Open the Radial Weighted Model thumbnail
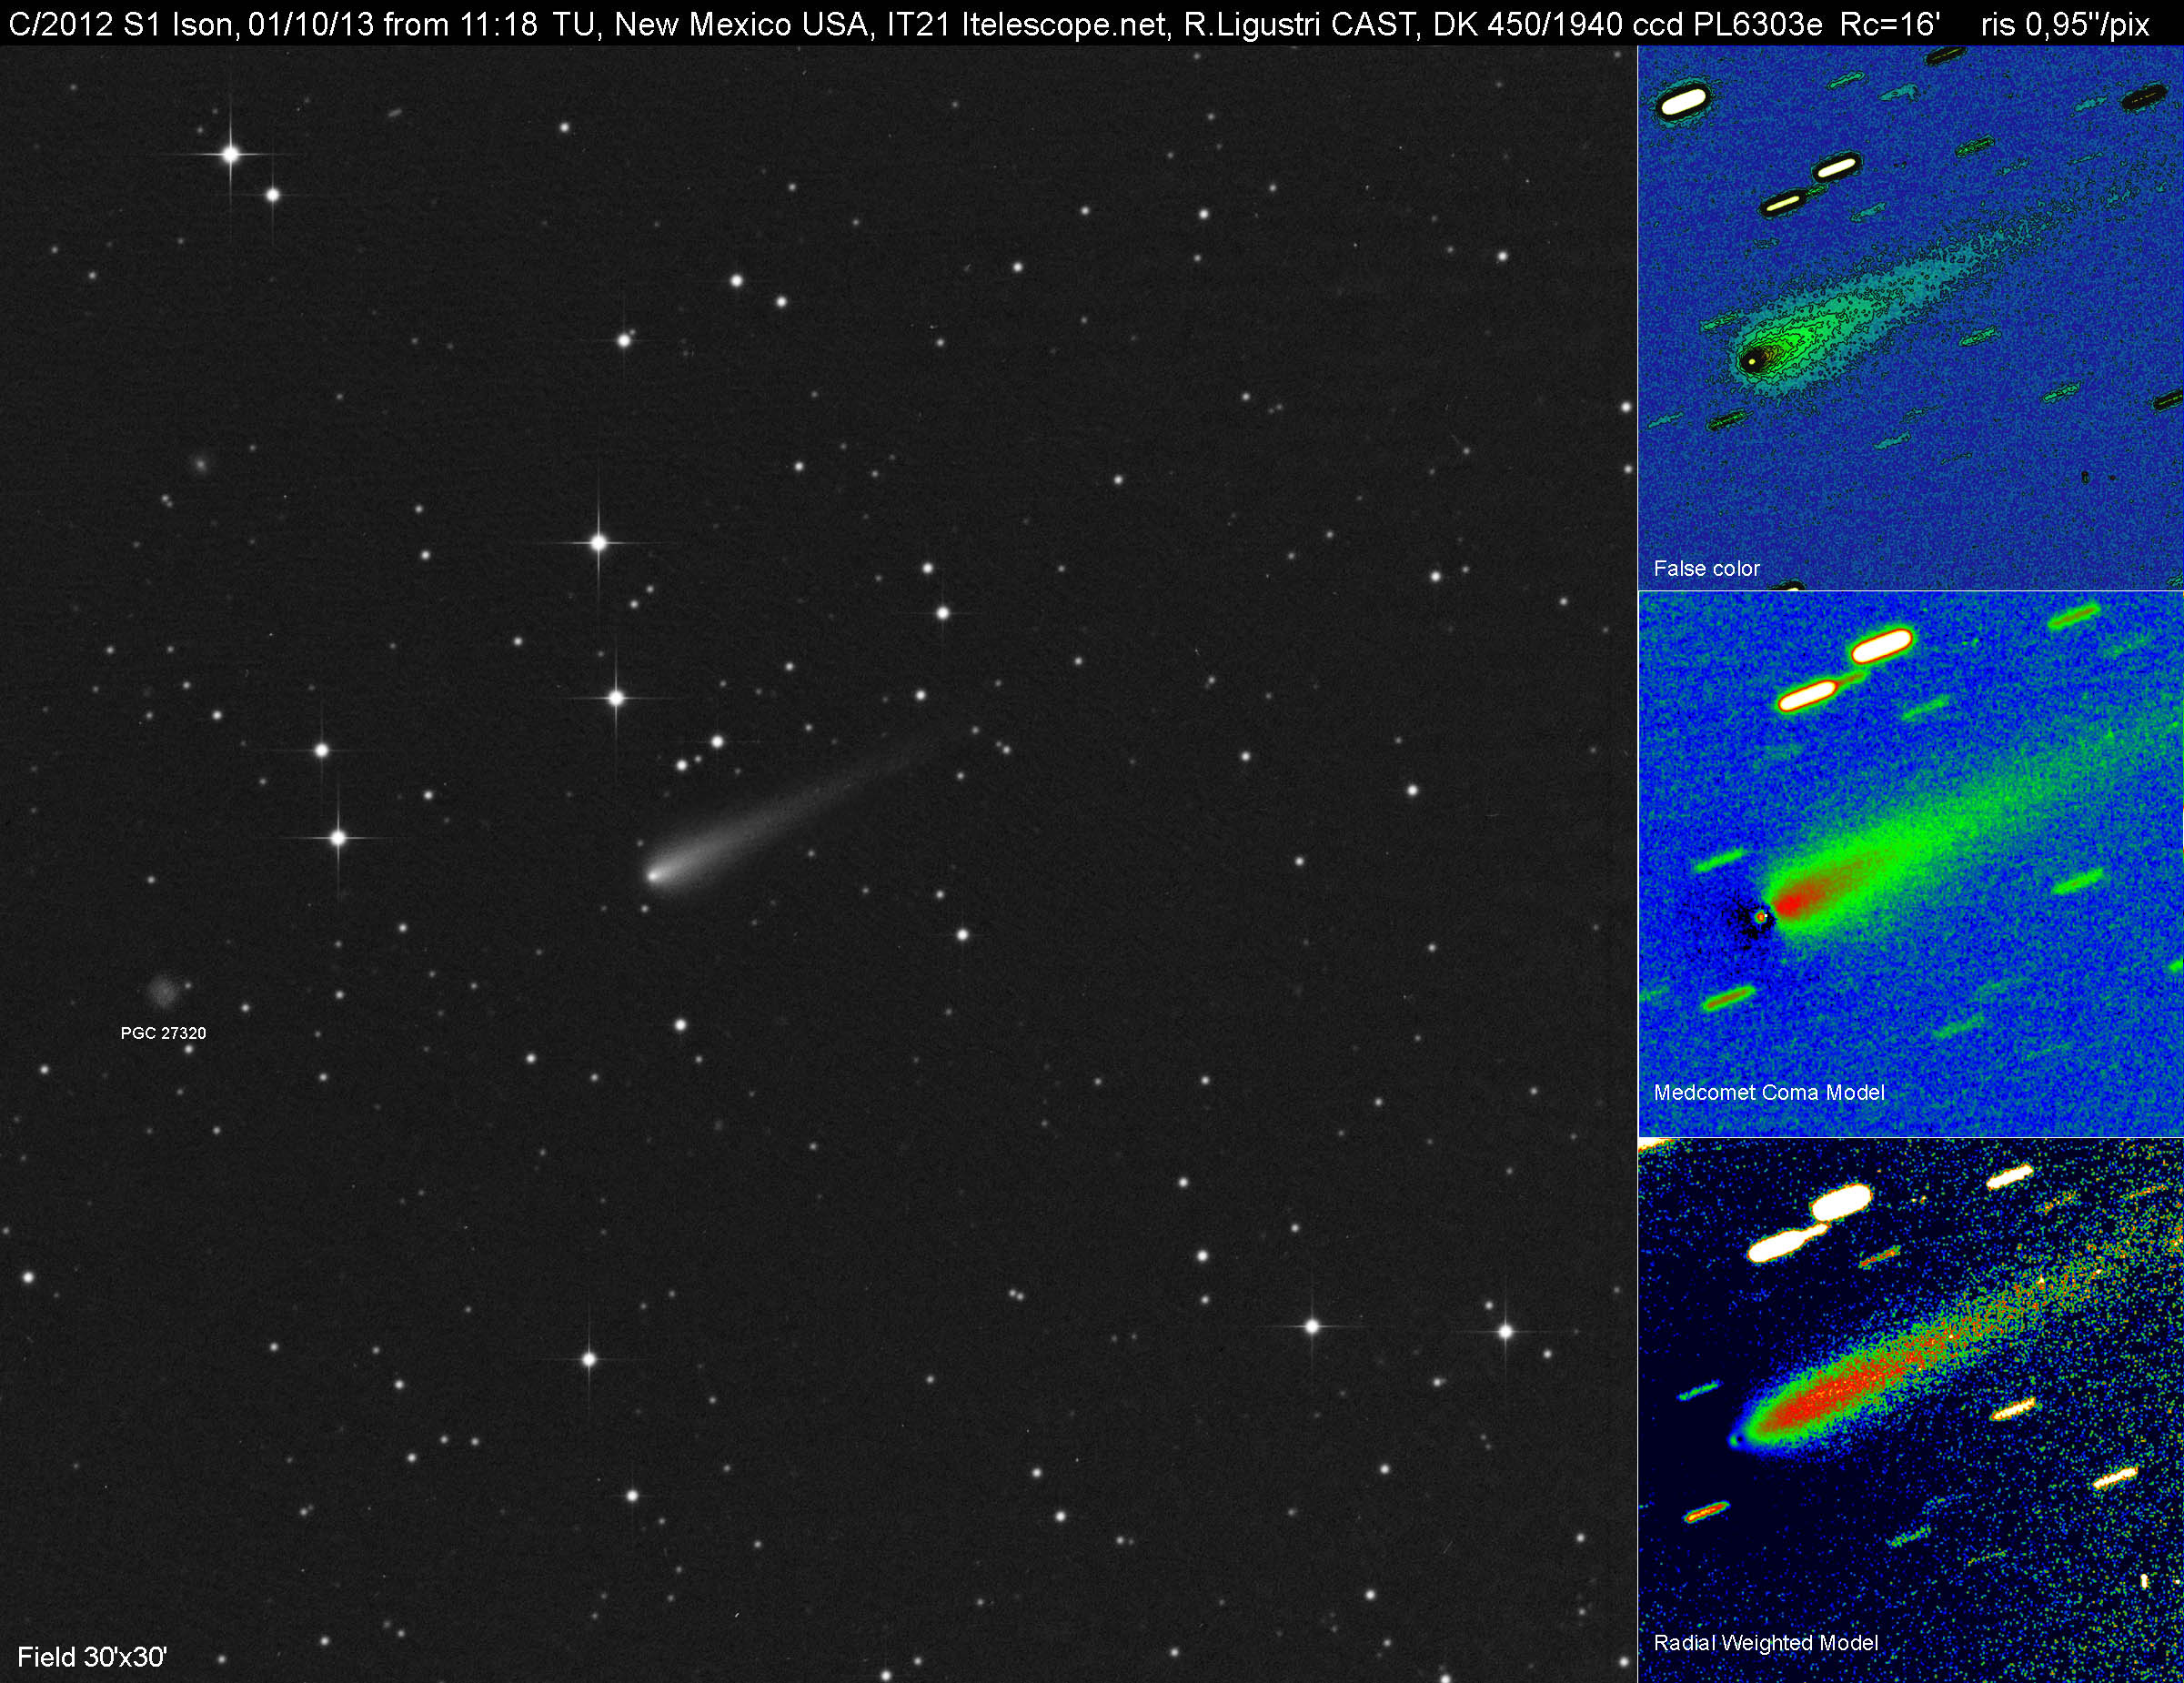This screenshot has width=2184, height=1683. [1910, 1410]
